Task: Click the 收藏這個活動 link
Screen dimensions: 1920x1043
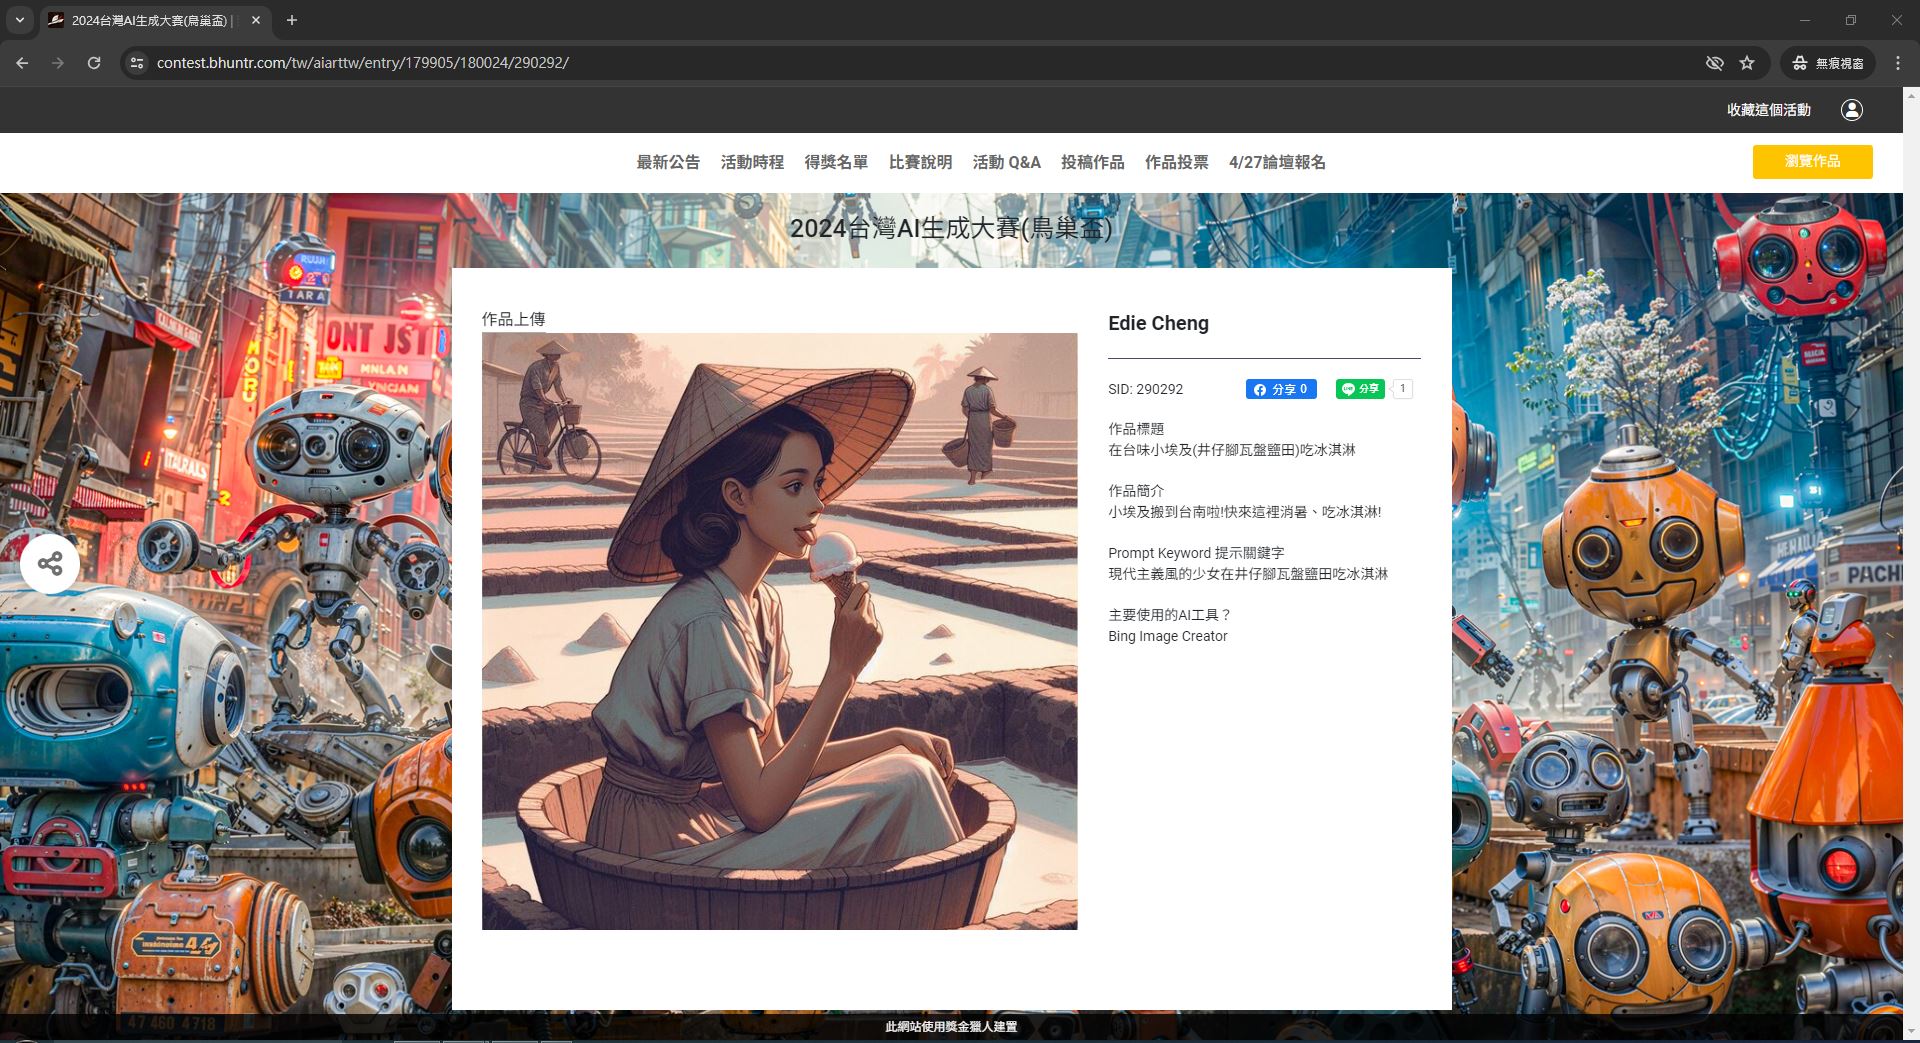Action: pyautogui.click(x=1768, y=110)
